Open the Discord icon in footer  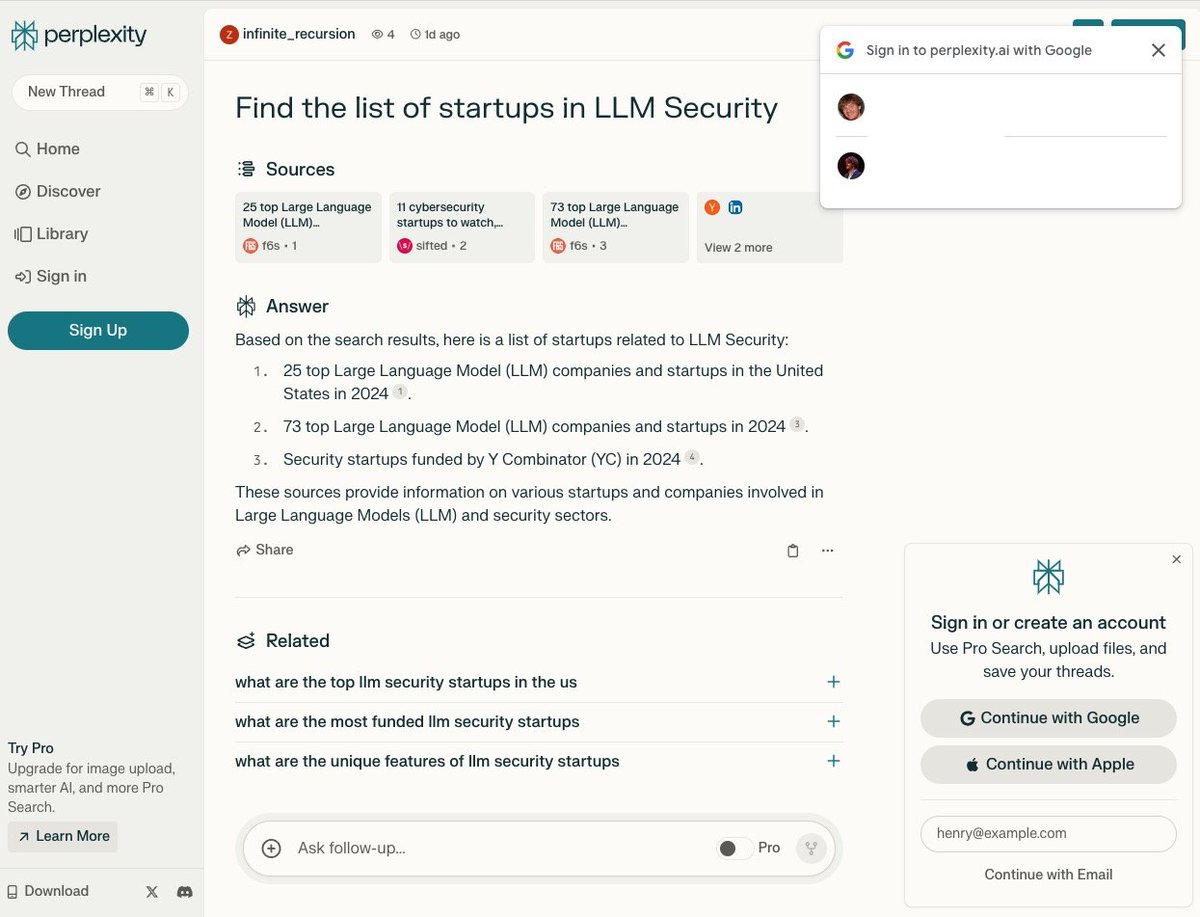pyautogui.click(x=184, y=891)
